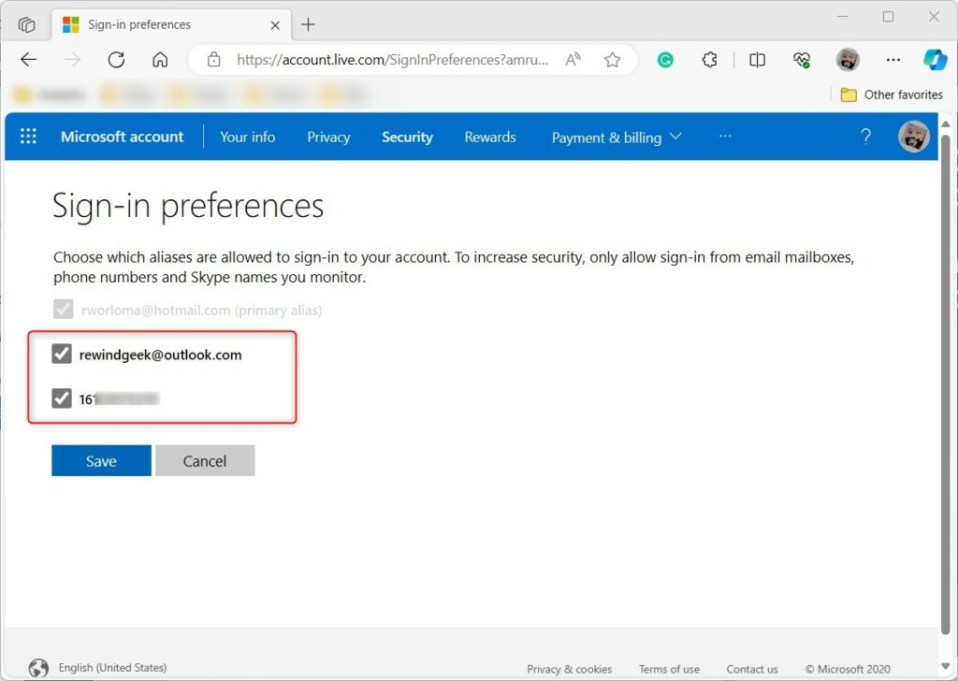Viewport: 958px width, 681px height.
Task: View site information lock icon
Action: click(x=213, y=59)
